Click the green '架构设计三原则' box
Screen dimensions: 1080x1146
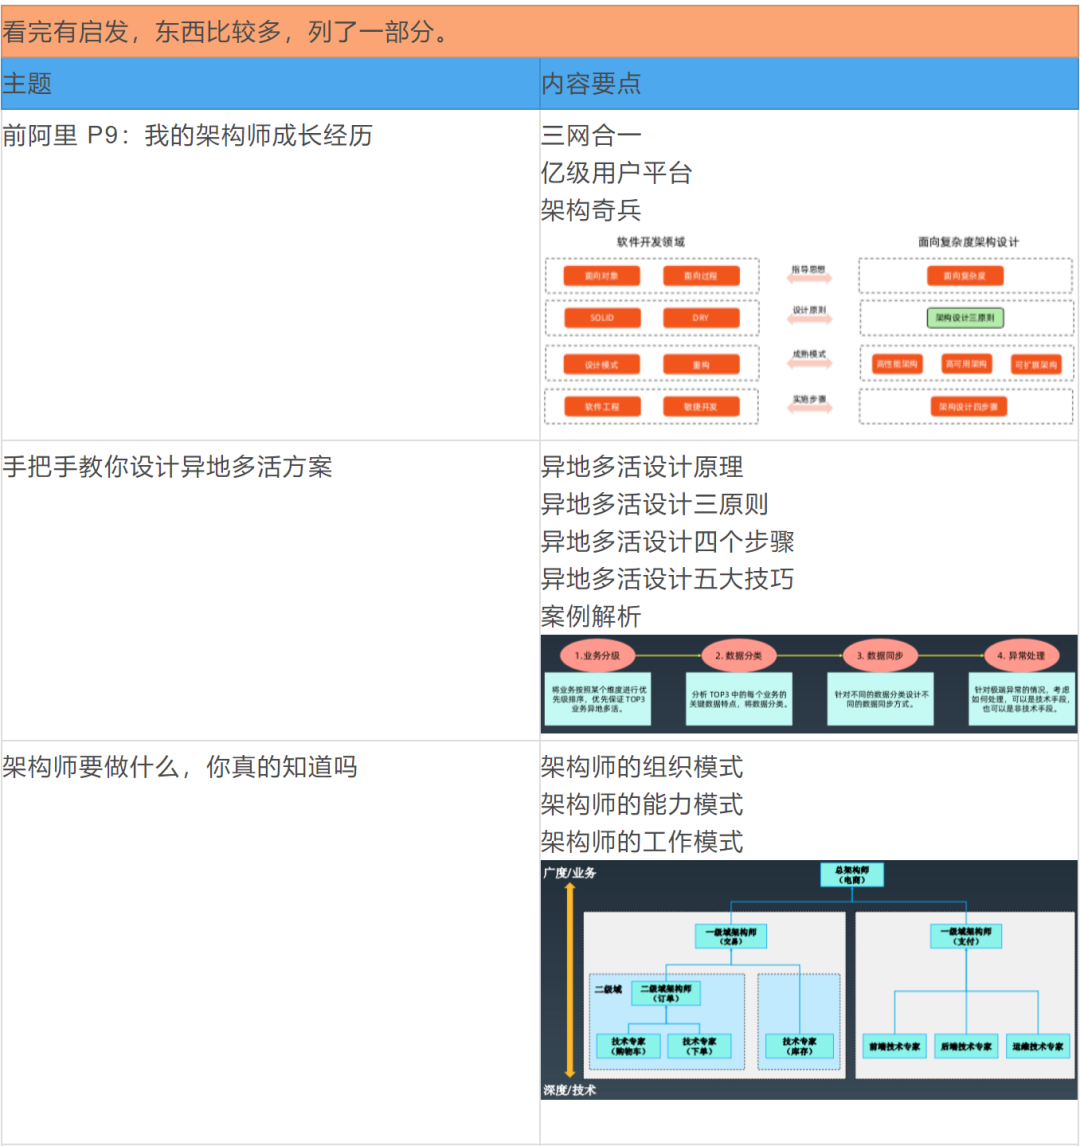(965, 317)
